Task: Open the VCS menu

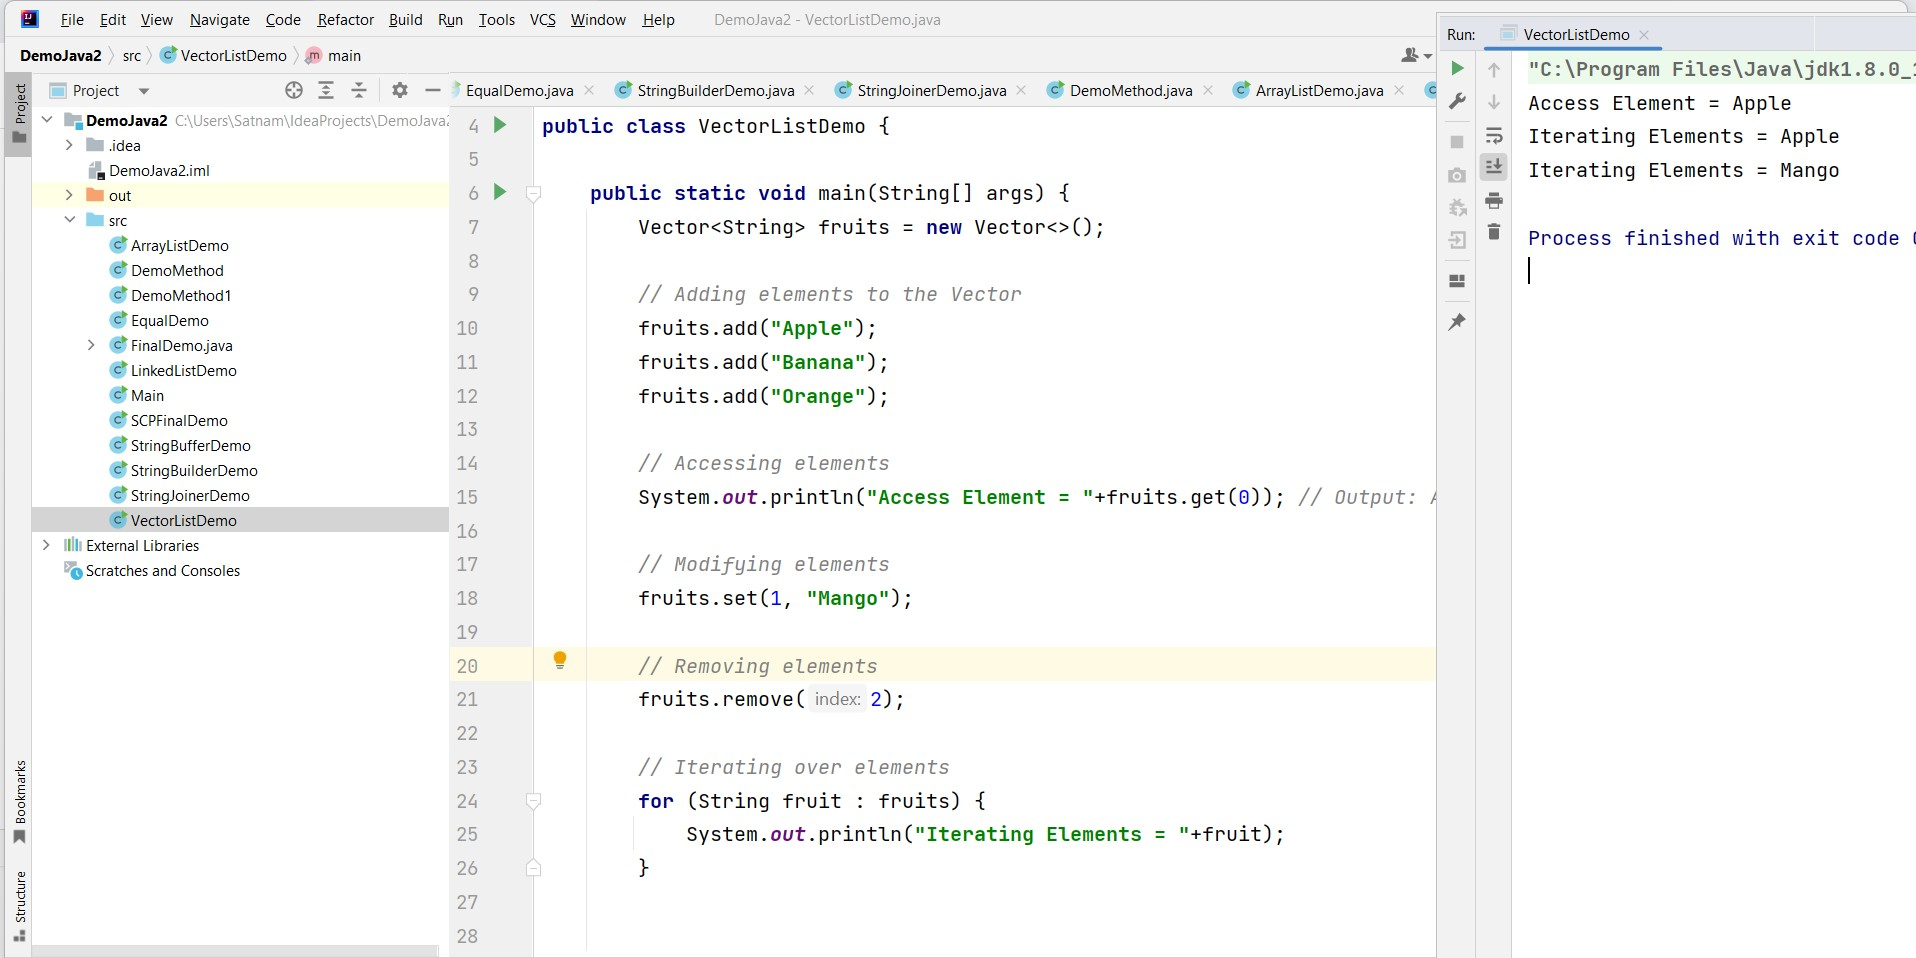Action: 543,19
